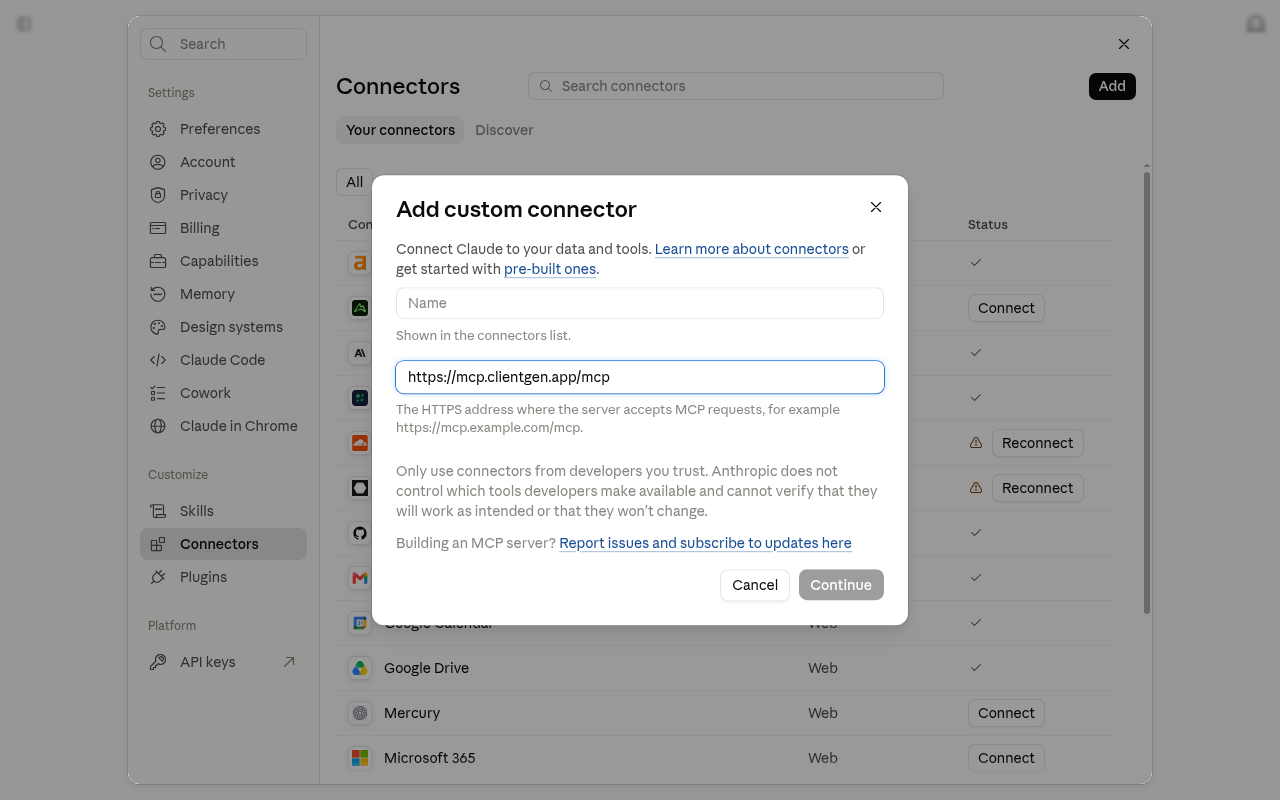Open Preferences gear icon in sidebar
This screenshot has width=1280, height=800.
tap(158, 129)
